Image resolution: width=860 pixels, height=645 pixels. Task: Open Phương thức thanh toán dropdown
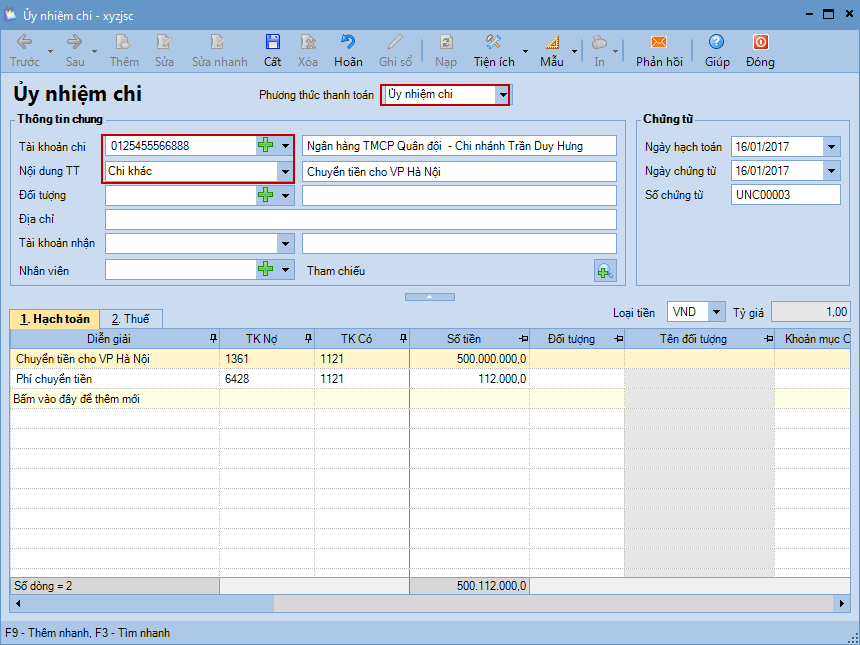tap(503, 95)
